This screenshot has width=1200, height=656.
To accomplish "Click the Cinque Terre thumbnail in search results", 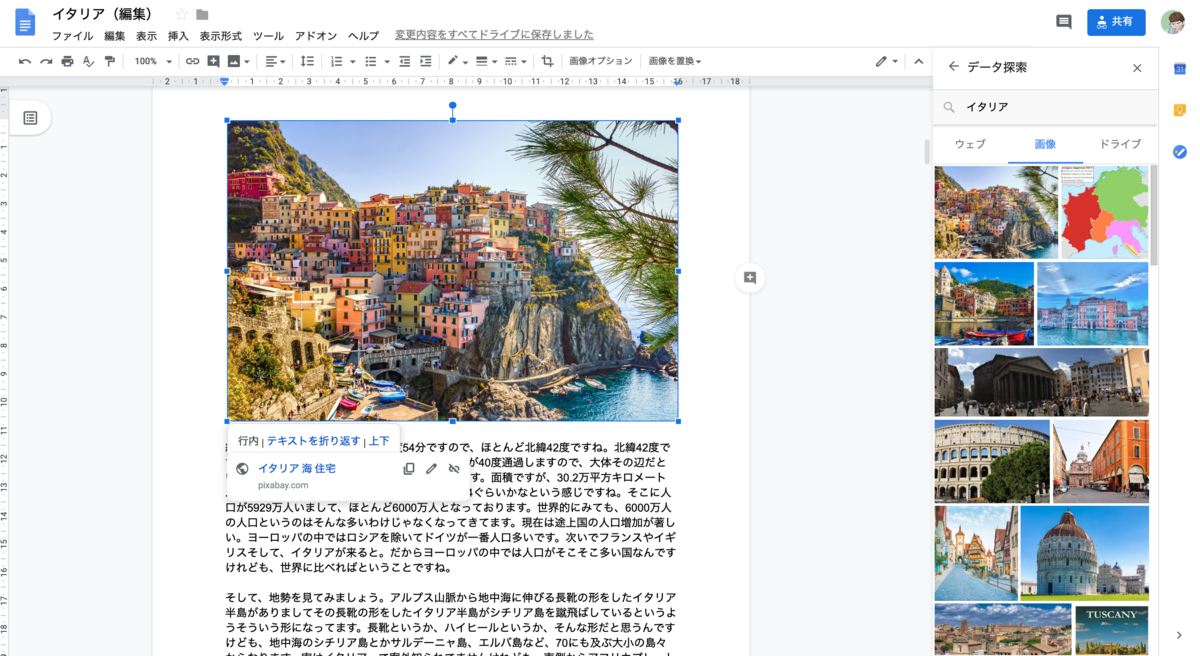I will point(994,211).
